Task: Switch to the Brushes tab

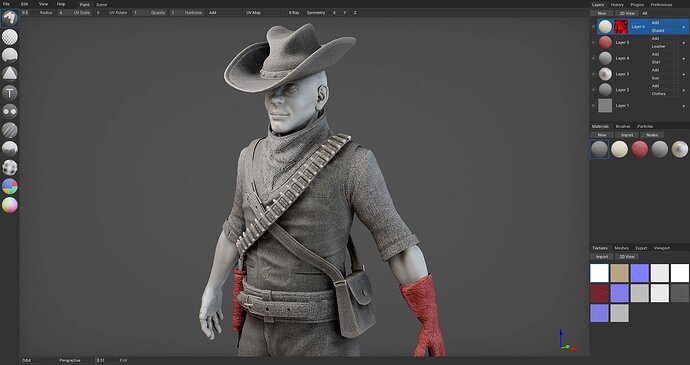Action: [x=623, y=126]
